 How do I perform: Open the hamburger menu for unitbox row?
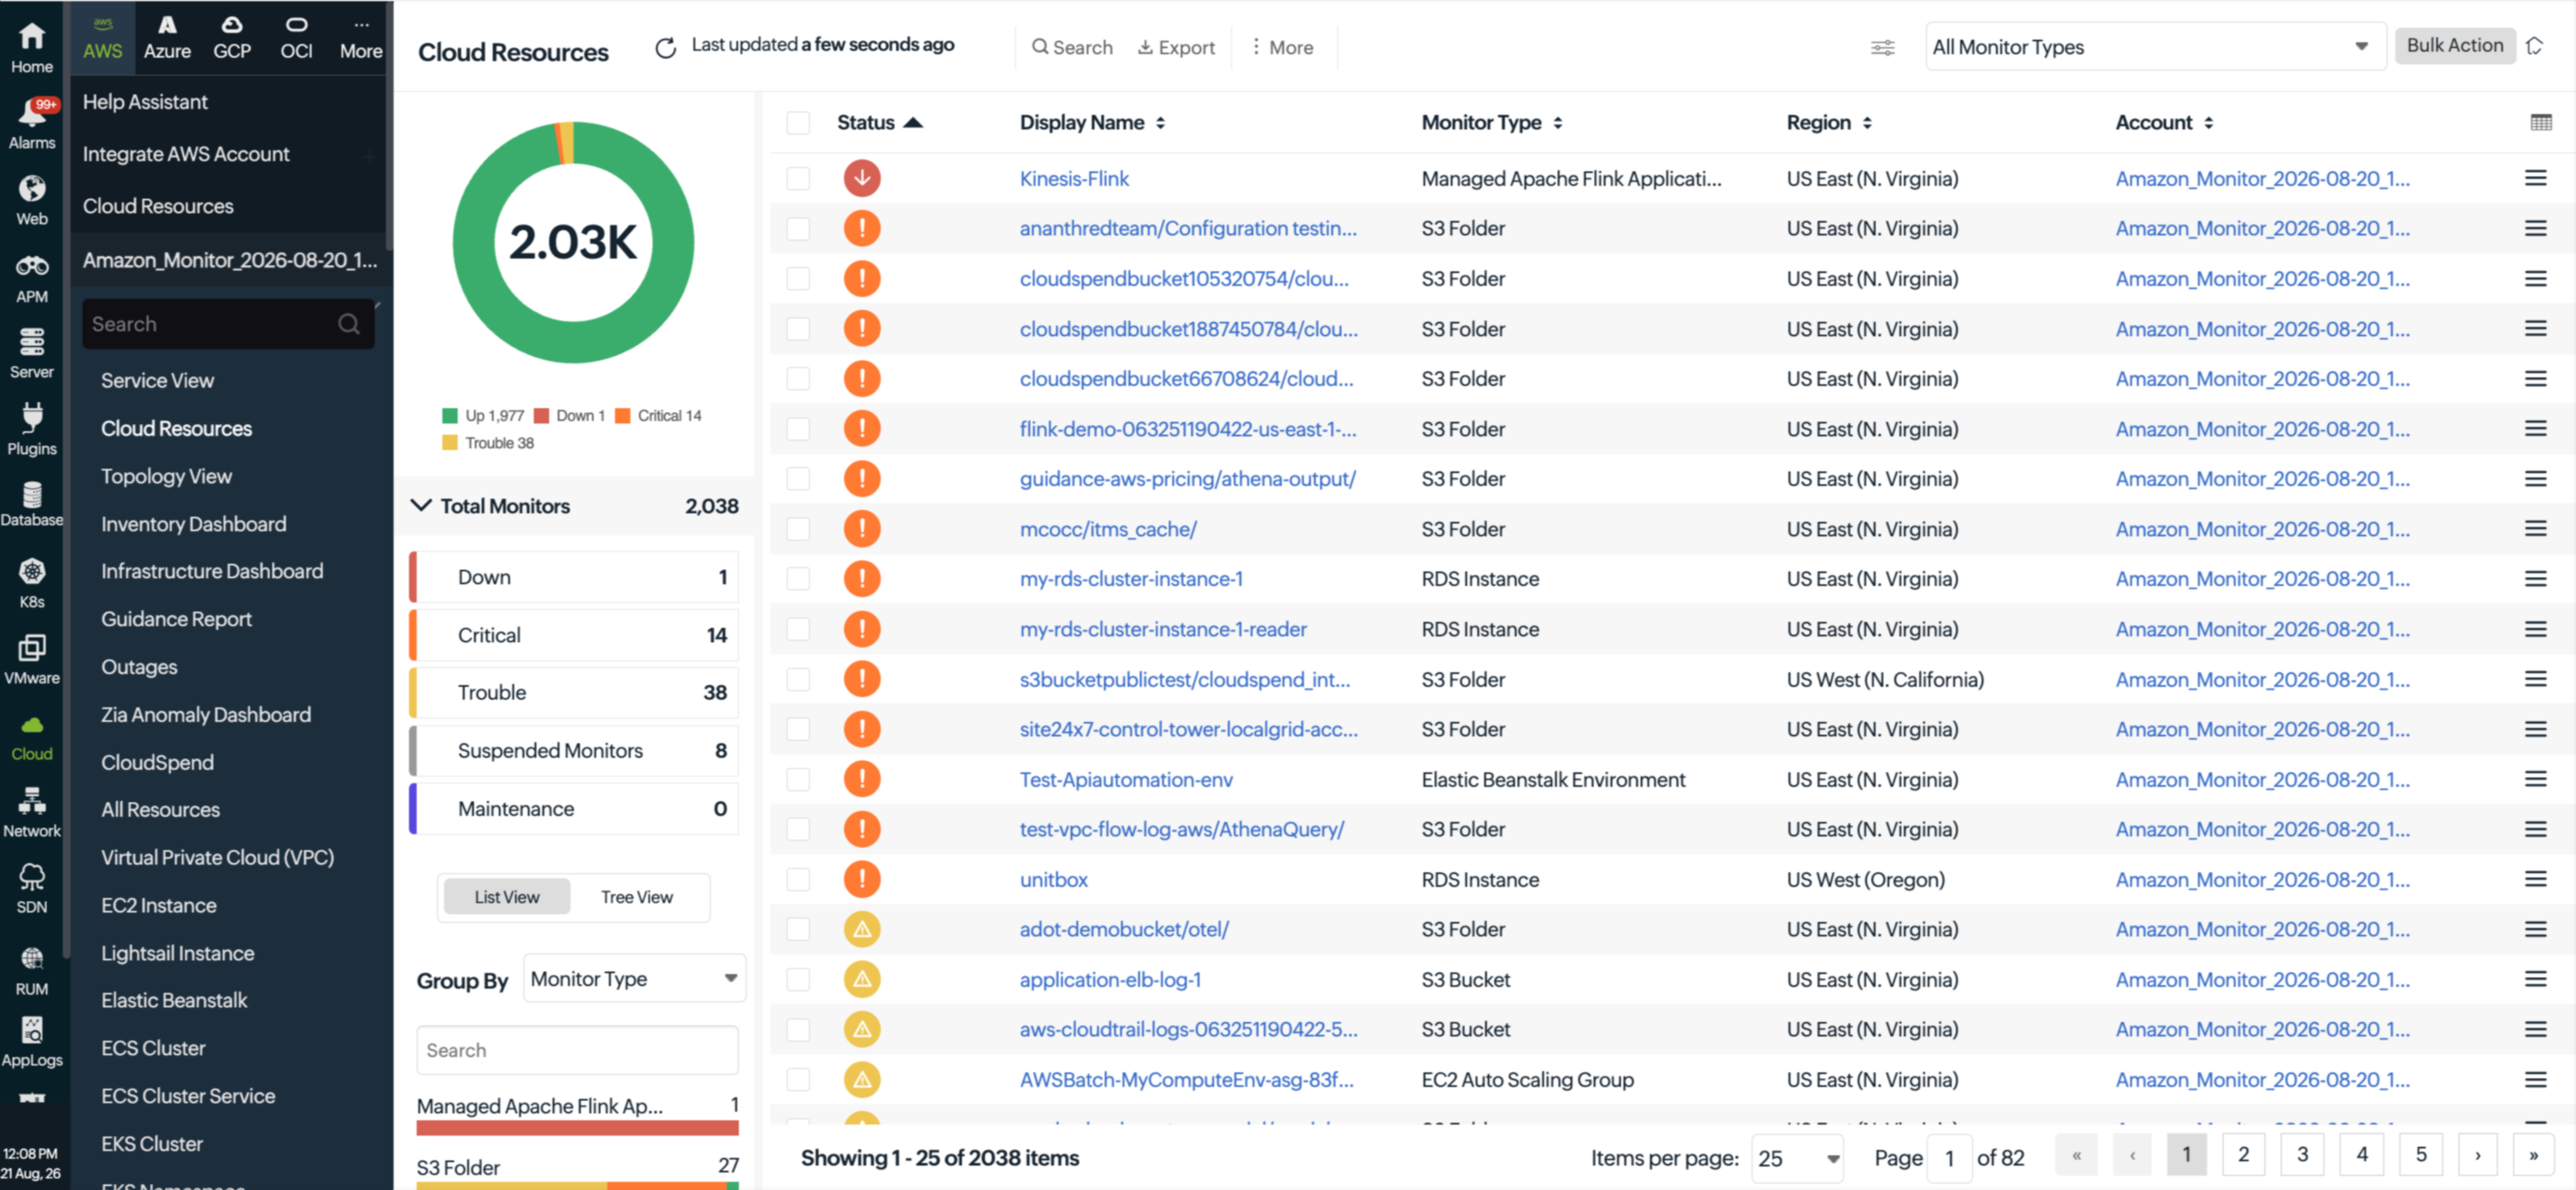2535,879
